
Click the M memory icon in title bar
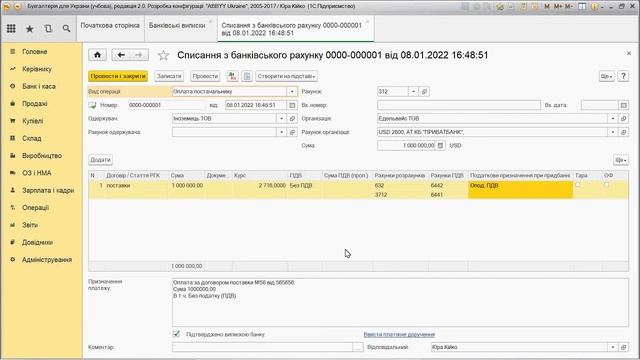point(547,7)
